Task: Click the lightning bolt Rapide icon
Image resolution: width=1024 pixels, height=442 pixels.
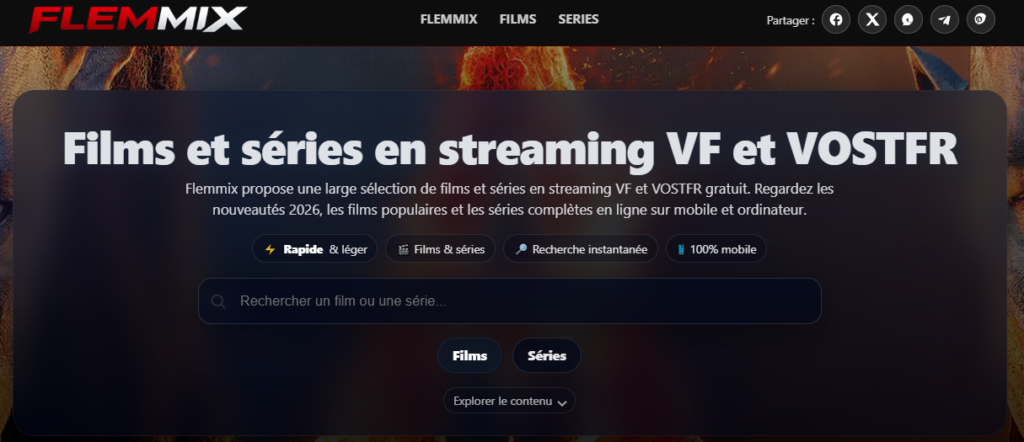Action: click(x=270, y=249)
